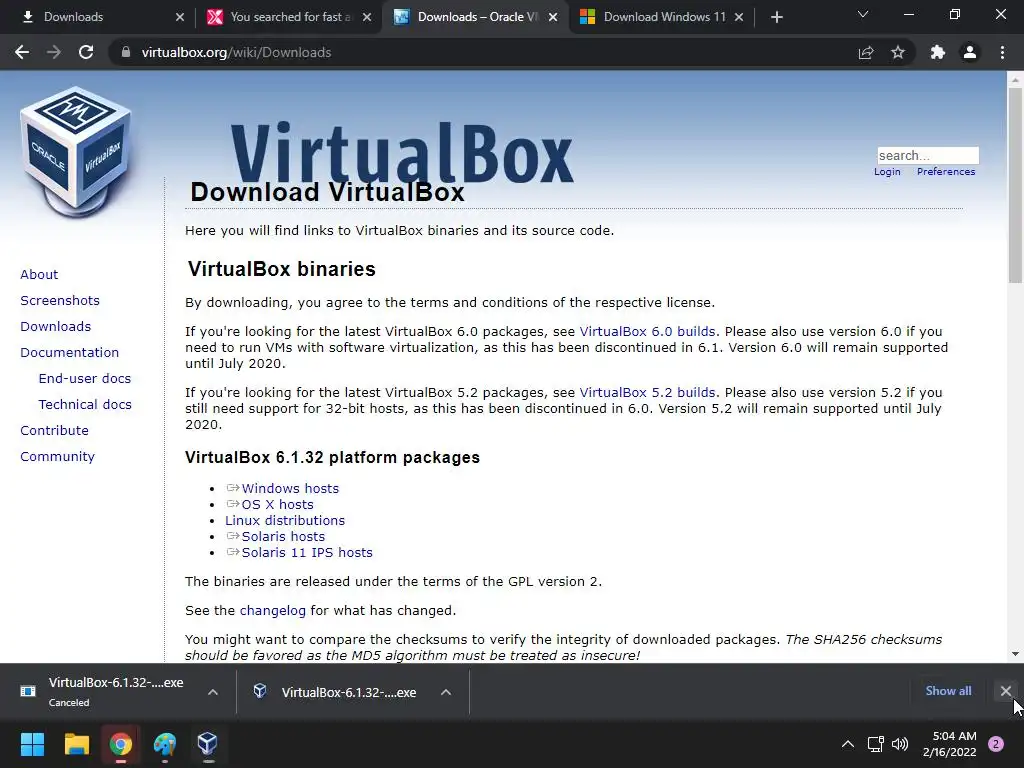This screenshot has height=768, width=1024.
Task: Open the Login link
Action: (x=887, y=172)
